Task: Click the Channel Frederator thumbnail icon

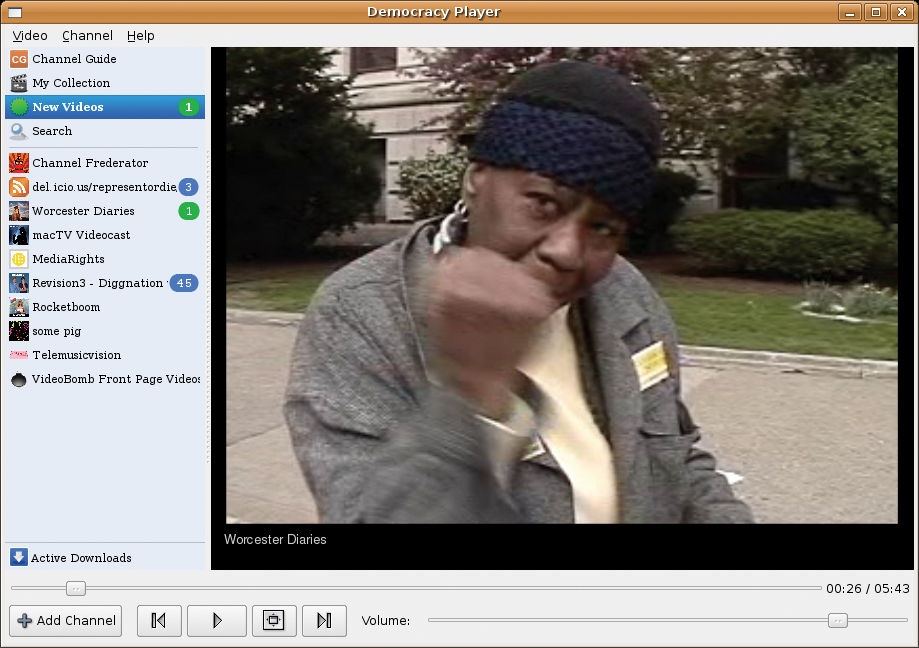Action: [19, 163]
